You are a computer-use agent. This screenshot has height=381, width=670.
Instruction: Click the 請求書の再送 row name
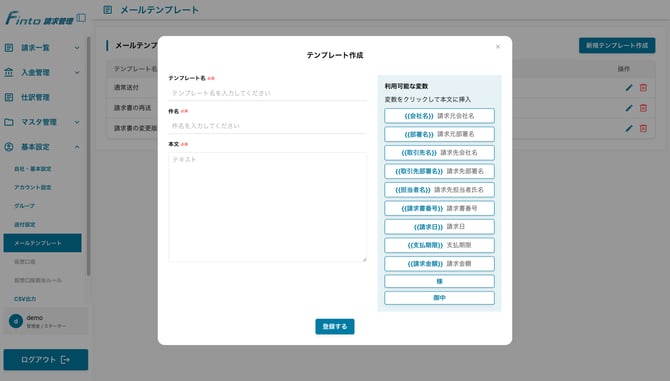click(132, 108)
